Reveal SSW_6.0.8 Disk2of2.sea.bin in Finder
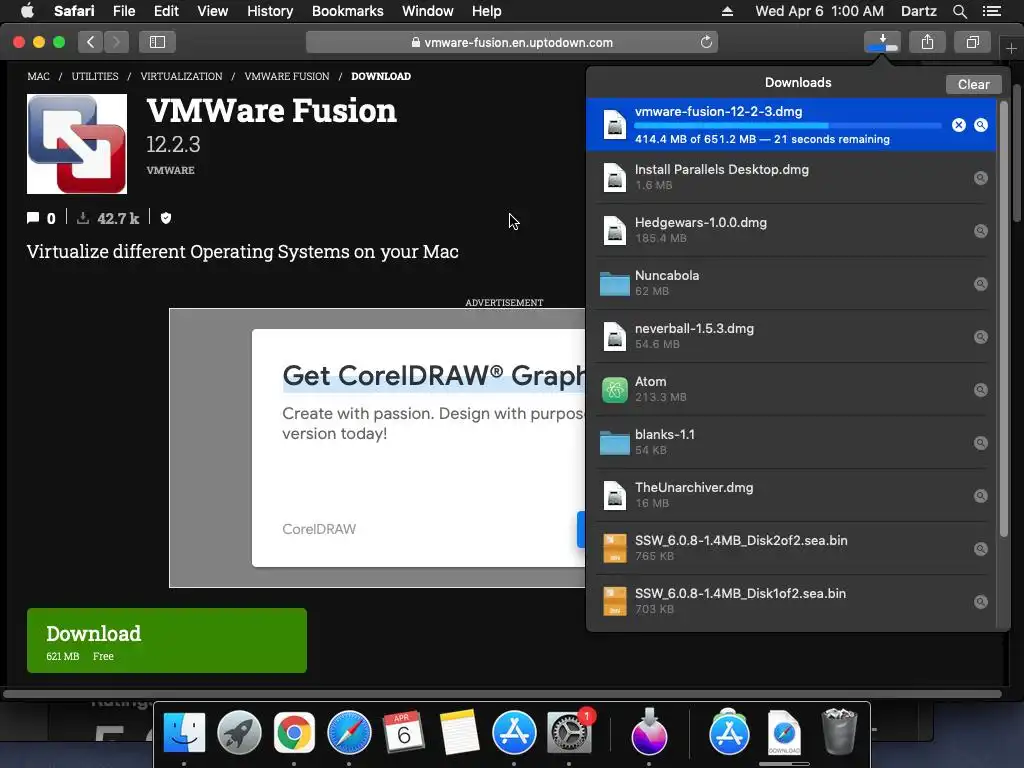Image resolution: width=1024 pixels, height=768 pixels. pos(981,549)
